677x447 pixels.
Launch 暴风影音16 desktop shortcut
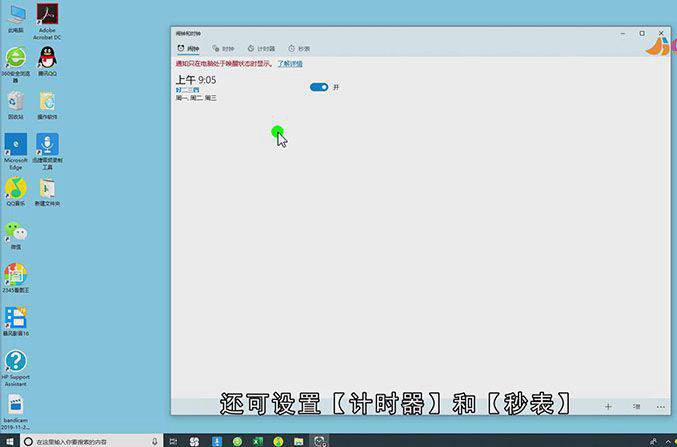pos(16,321)
